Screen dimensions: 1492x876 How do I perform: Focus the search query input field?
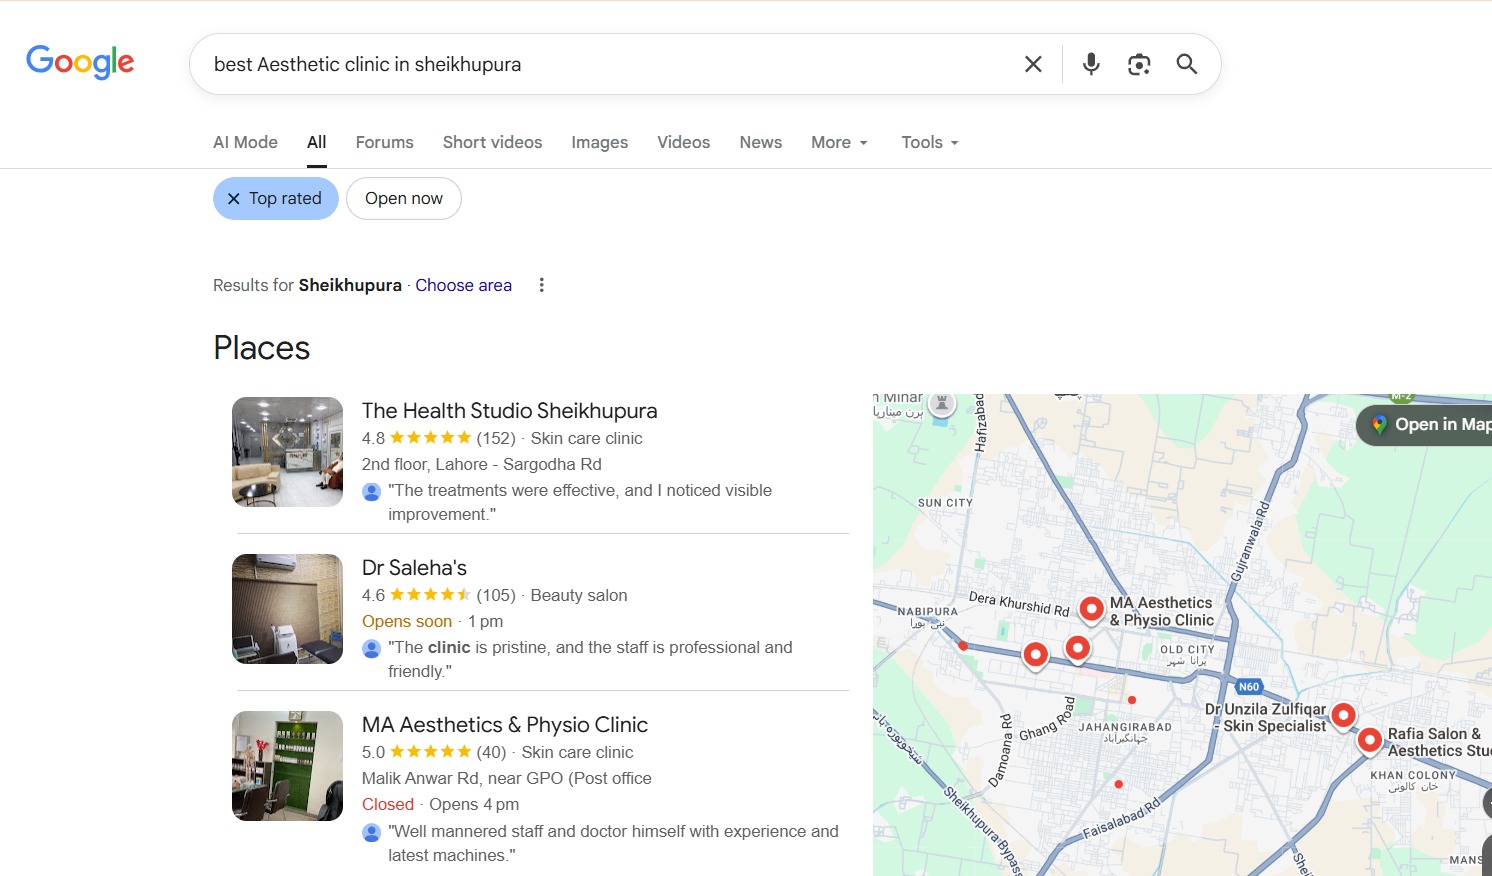point(600,64)
